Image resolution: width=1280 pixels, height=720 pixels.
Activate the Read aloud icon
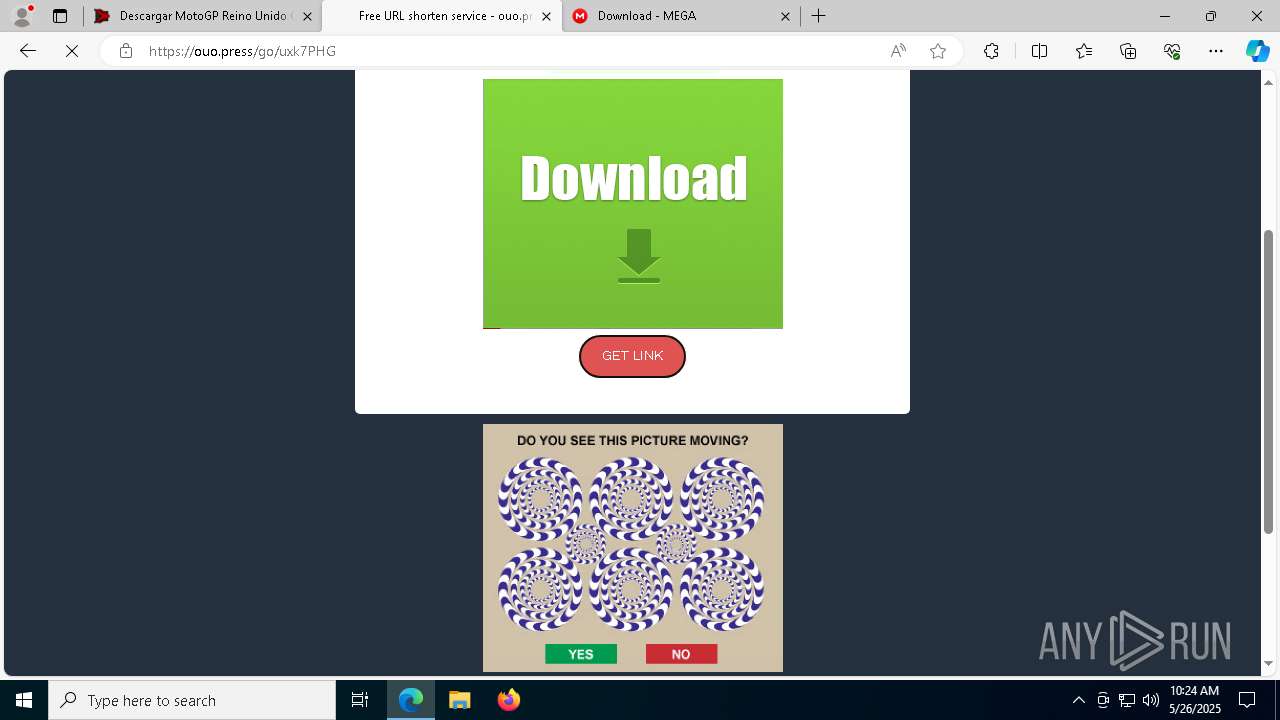pyautogui.click(x=898, y=51)
